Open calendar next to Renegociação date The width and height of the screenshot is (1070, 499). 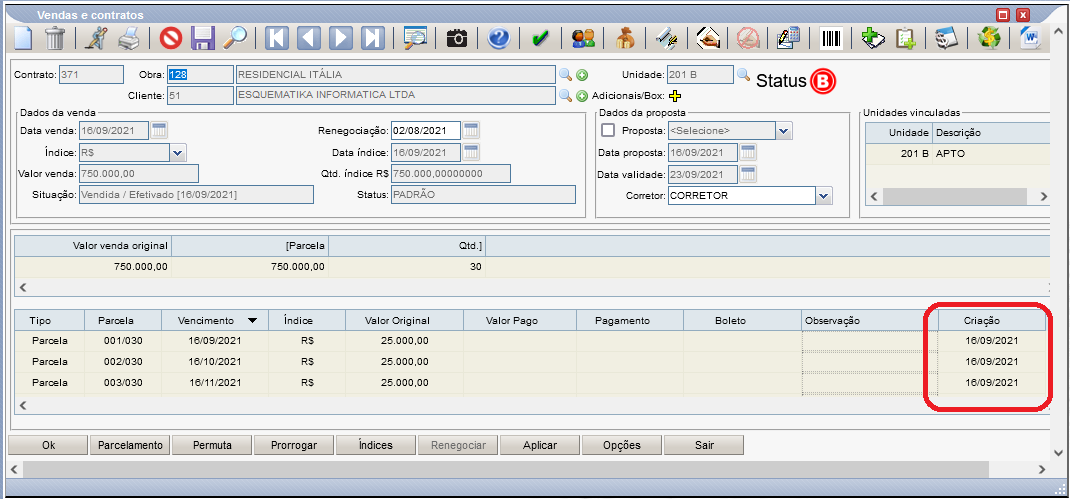[471, 130]
